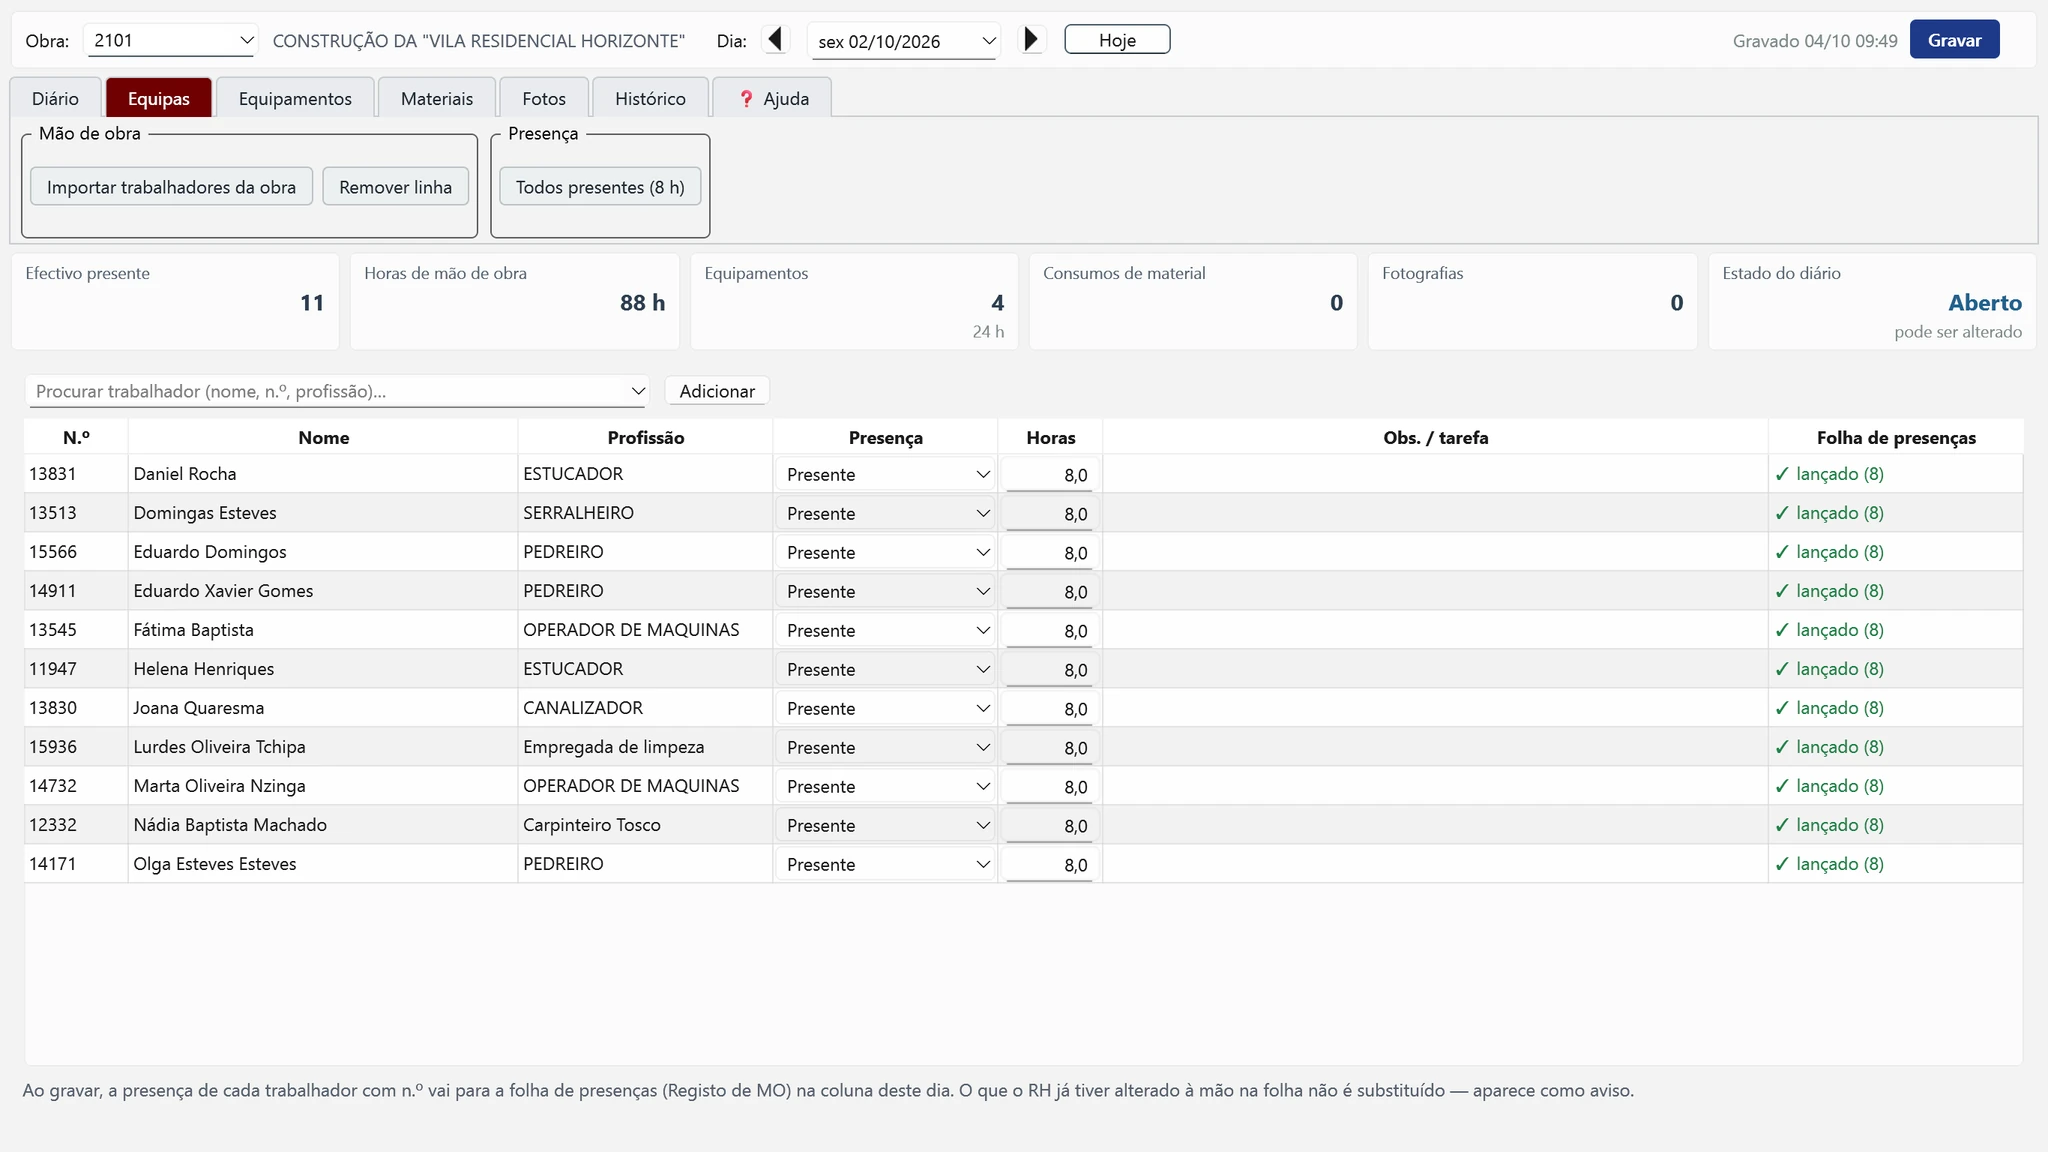The width and height of the screenshot is (2048, 1152).
Task: Open Presença dropdown for Fátima Baptista
Action: click(886, 630)
